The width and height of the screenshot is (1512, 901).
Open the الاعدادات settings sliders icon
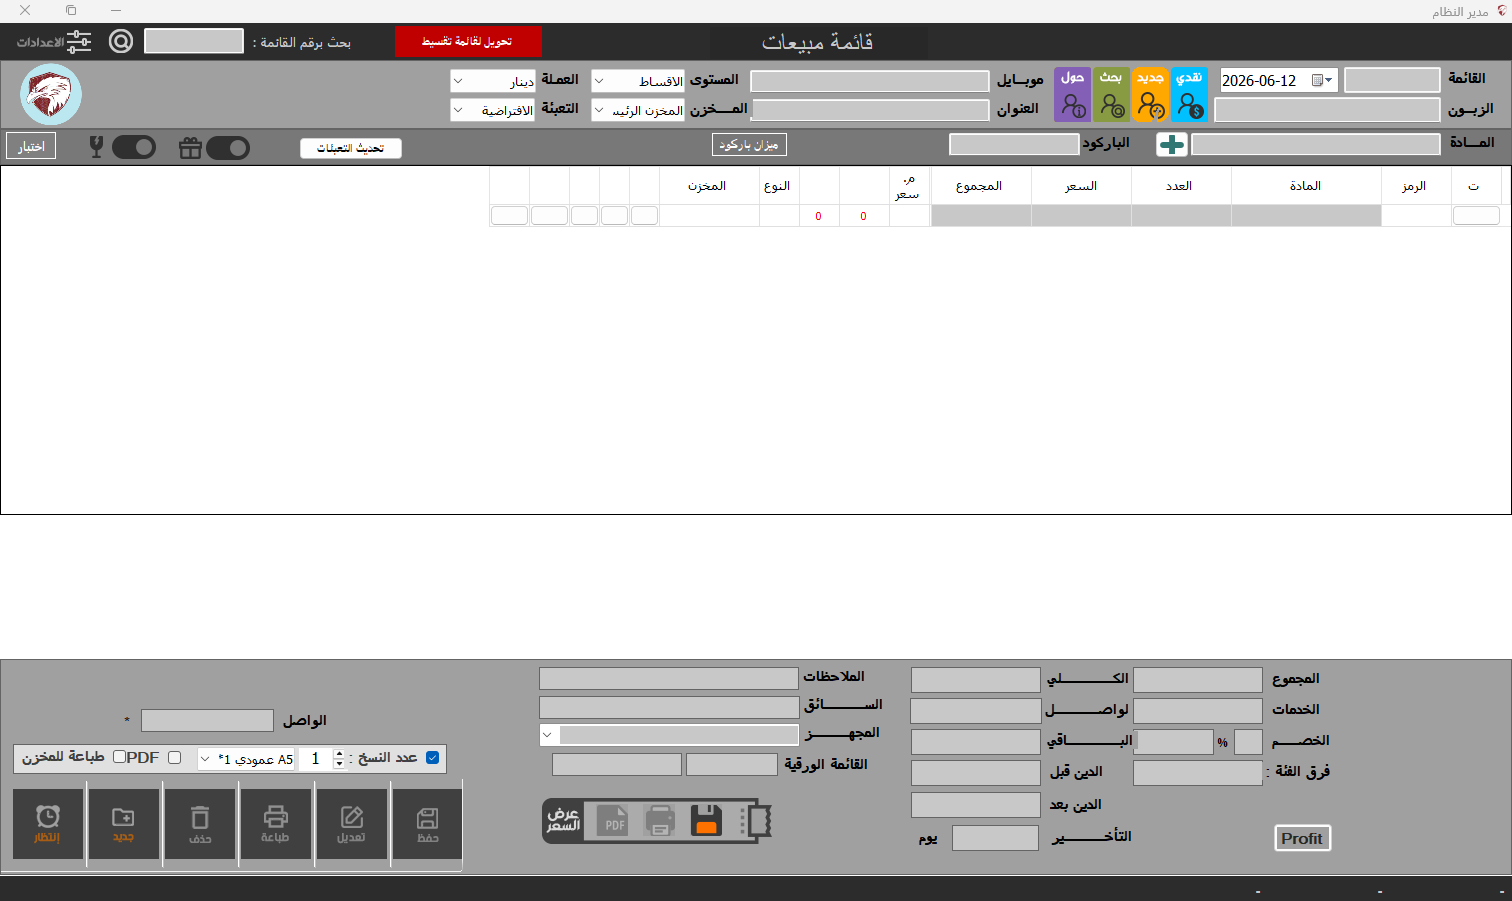(79, 42)
